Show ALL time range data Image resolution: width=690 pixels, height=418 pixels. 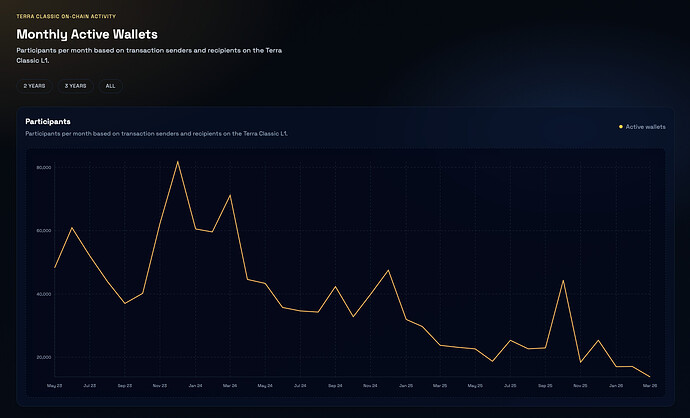tap(110, 86)
